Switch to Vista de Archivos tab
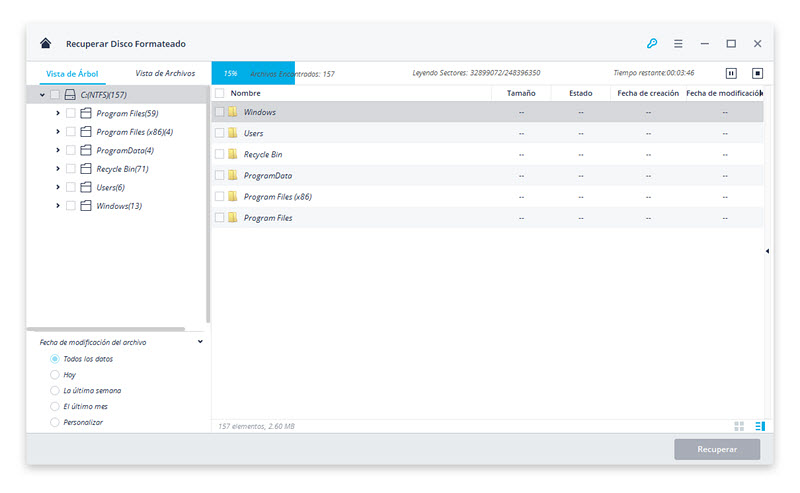This screenshot has height=493, width=800. tap(165, 73)
